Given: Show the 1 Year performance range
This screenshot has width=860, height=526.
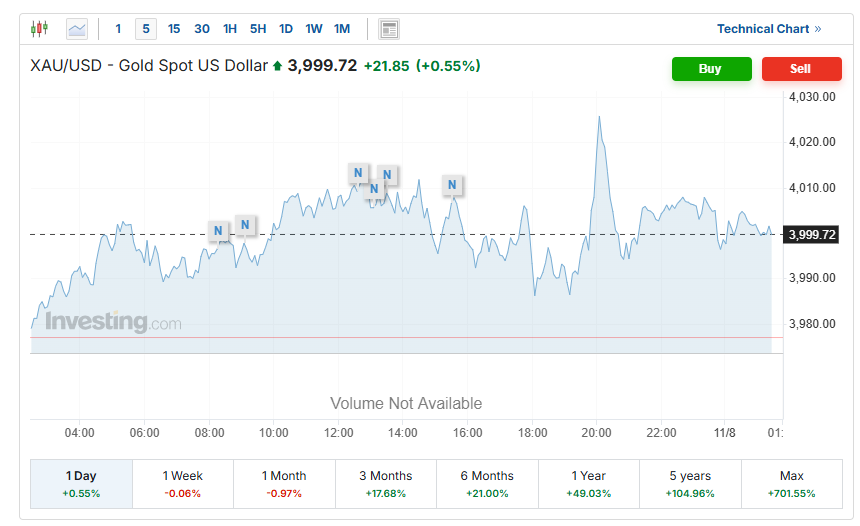Looking at the screenshot, I should coord(588,484).
